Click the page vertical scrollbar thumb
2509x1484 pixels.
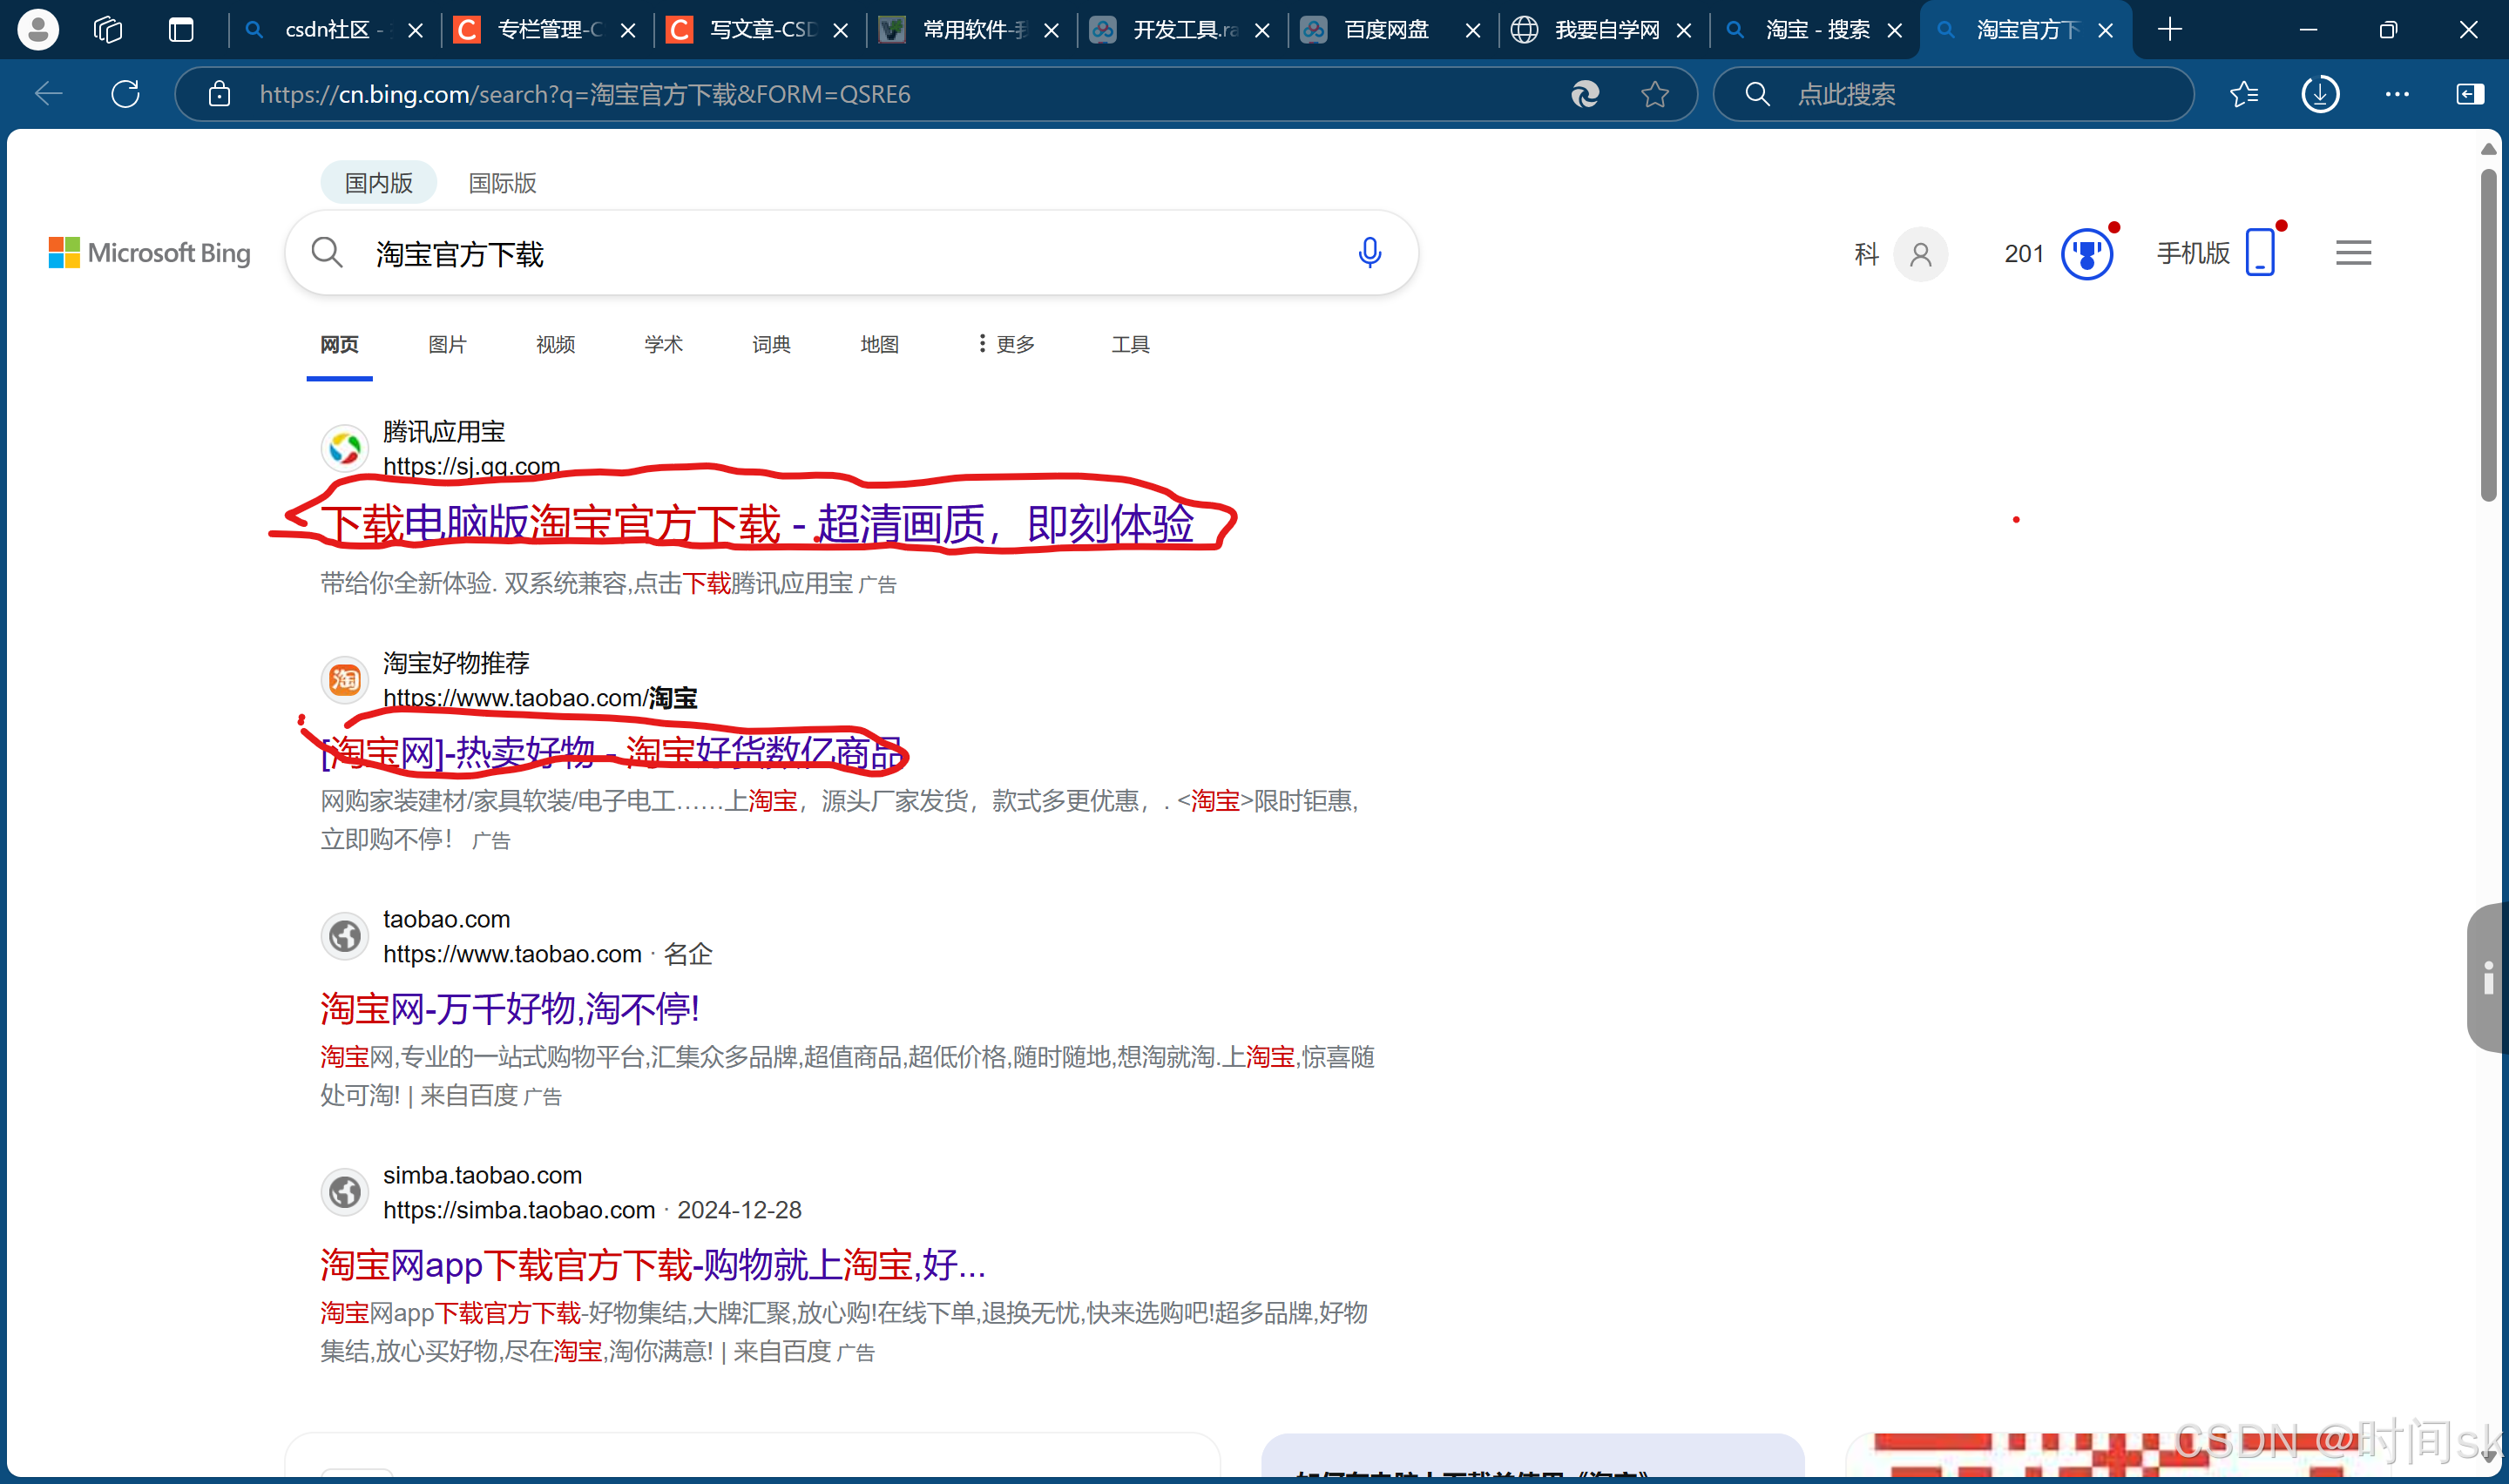(x=2489, y=335)
